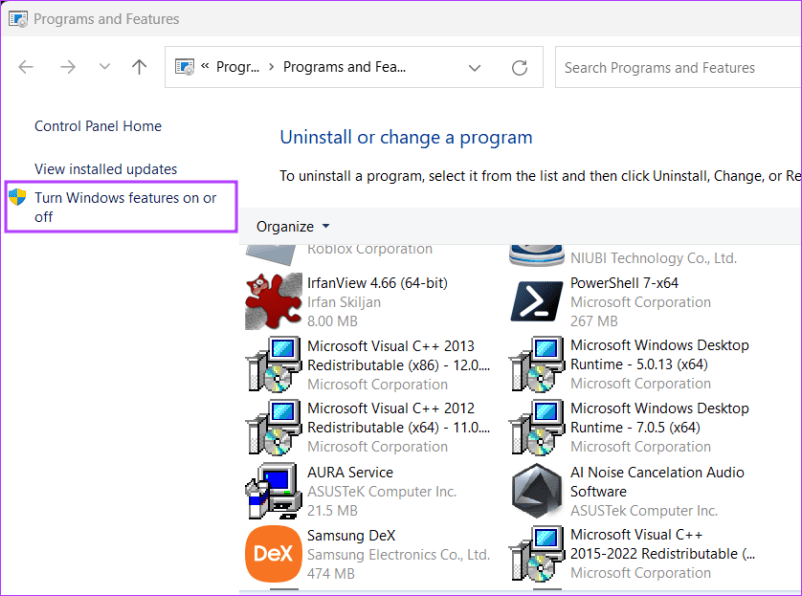Select Microsoft Visual C++ 2013 Redistributable icon
Viewport: 802px width, 596px height.
click(272, 364)
